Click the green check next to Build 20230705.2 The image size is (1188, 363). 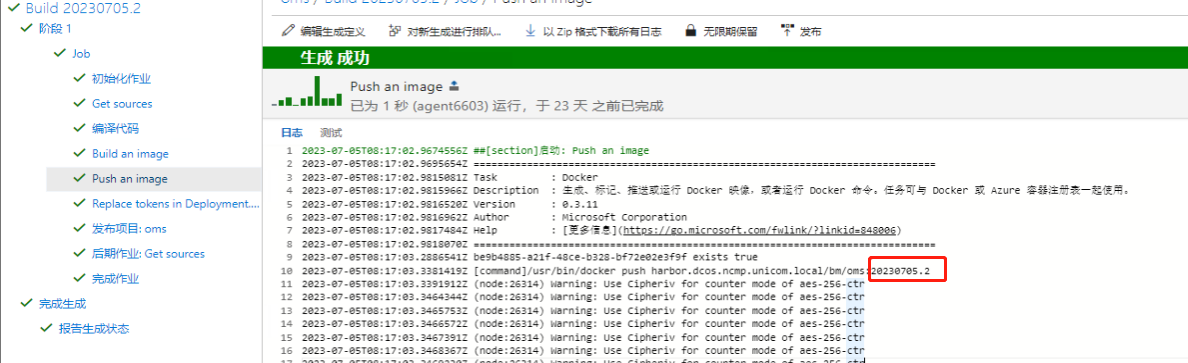(13, 9)
